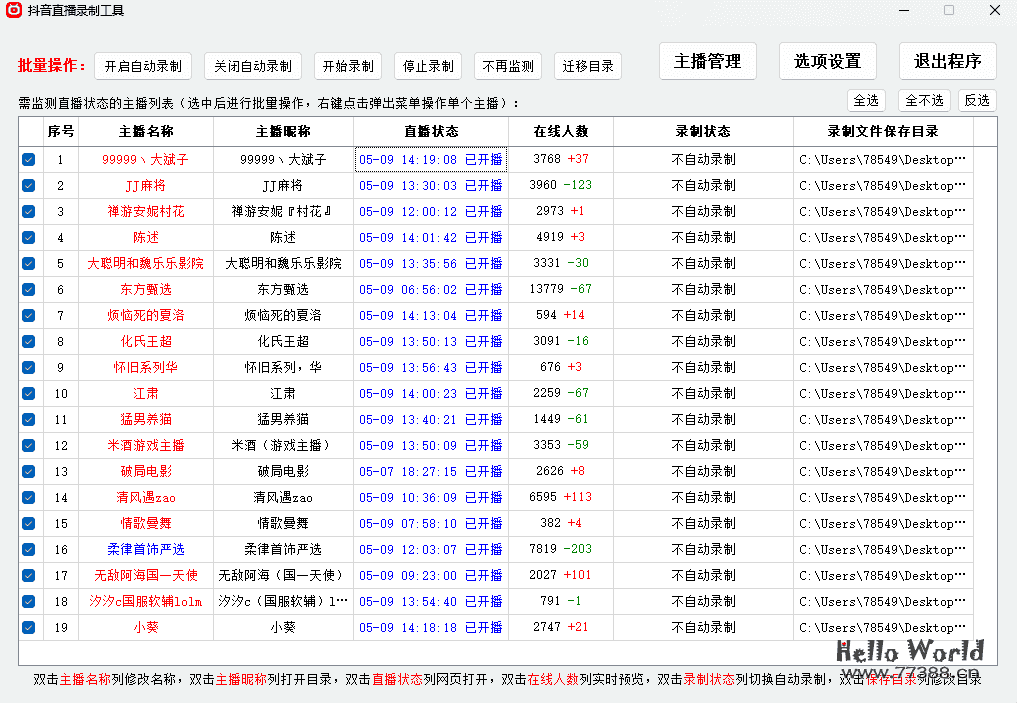This screenshot has height=703, width=1017.
Task: Open 主播管理 streamer management
Action: click(710, 61)
